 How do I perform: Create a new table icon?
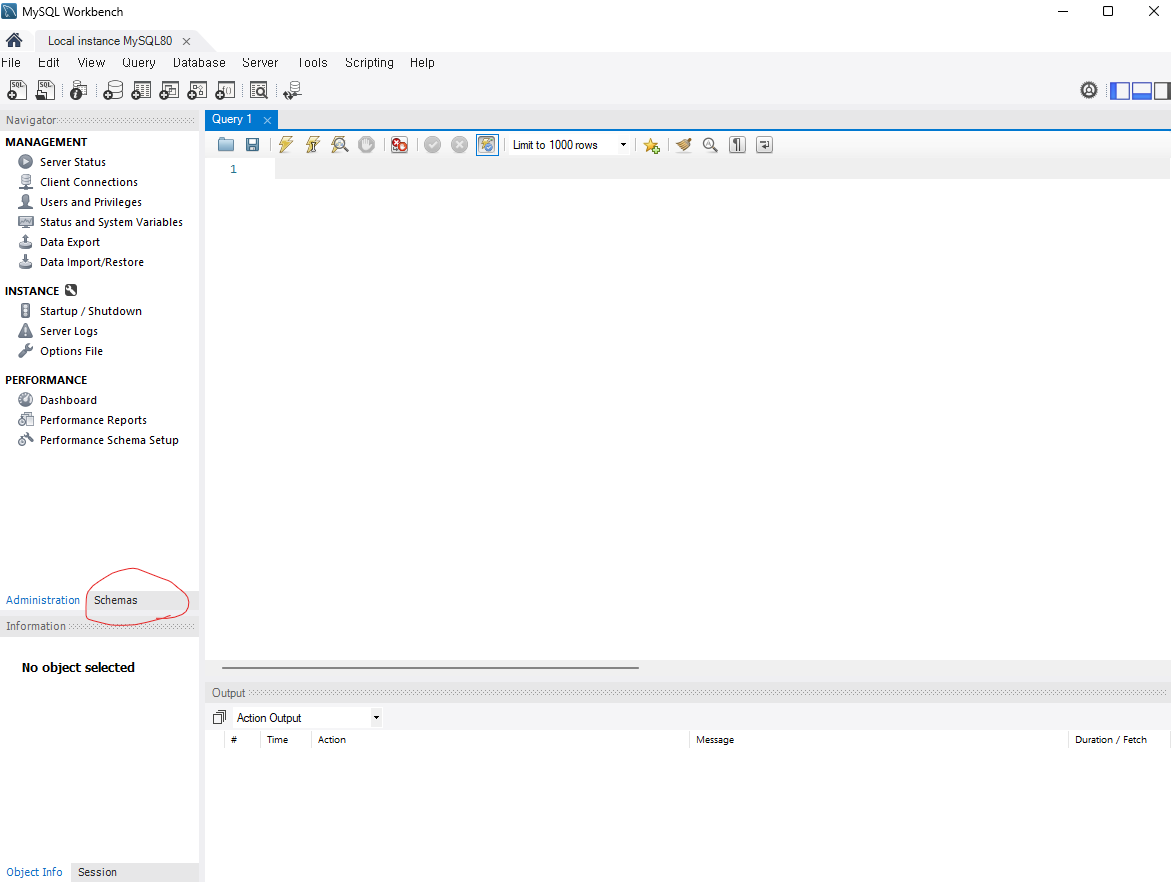pos(141,90)
